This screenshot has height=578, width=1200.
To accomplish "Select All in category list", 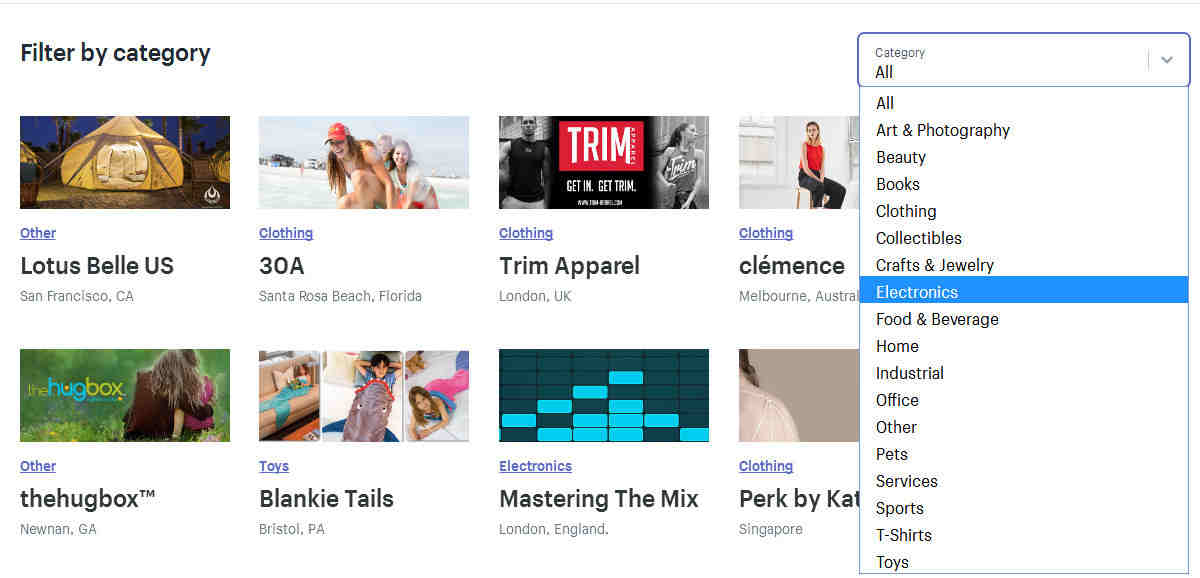I will tap(1024, 103).
